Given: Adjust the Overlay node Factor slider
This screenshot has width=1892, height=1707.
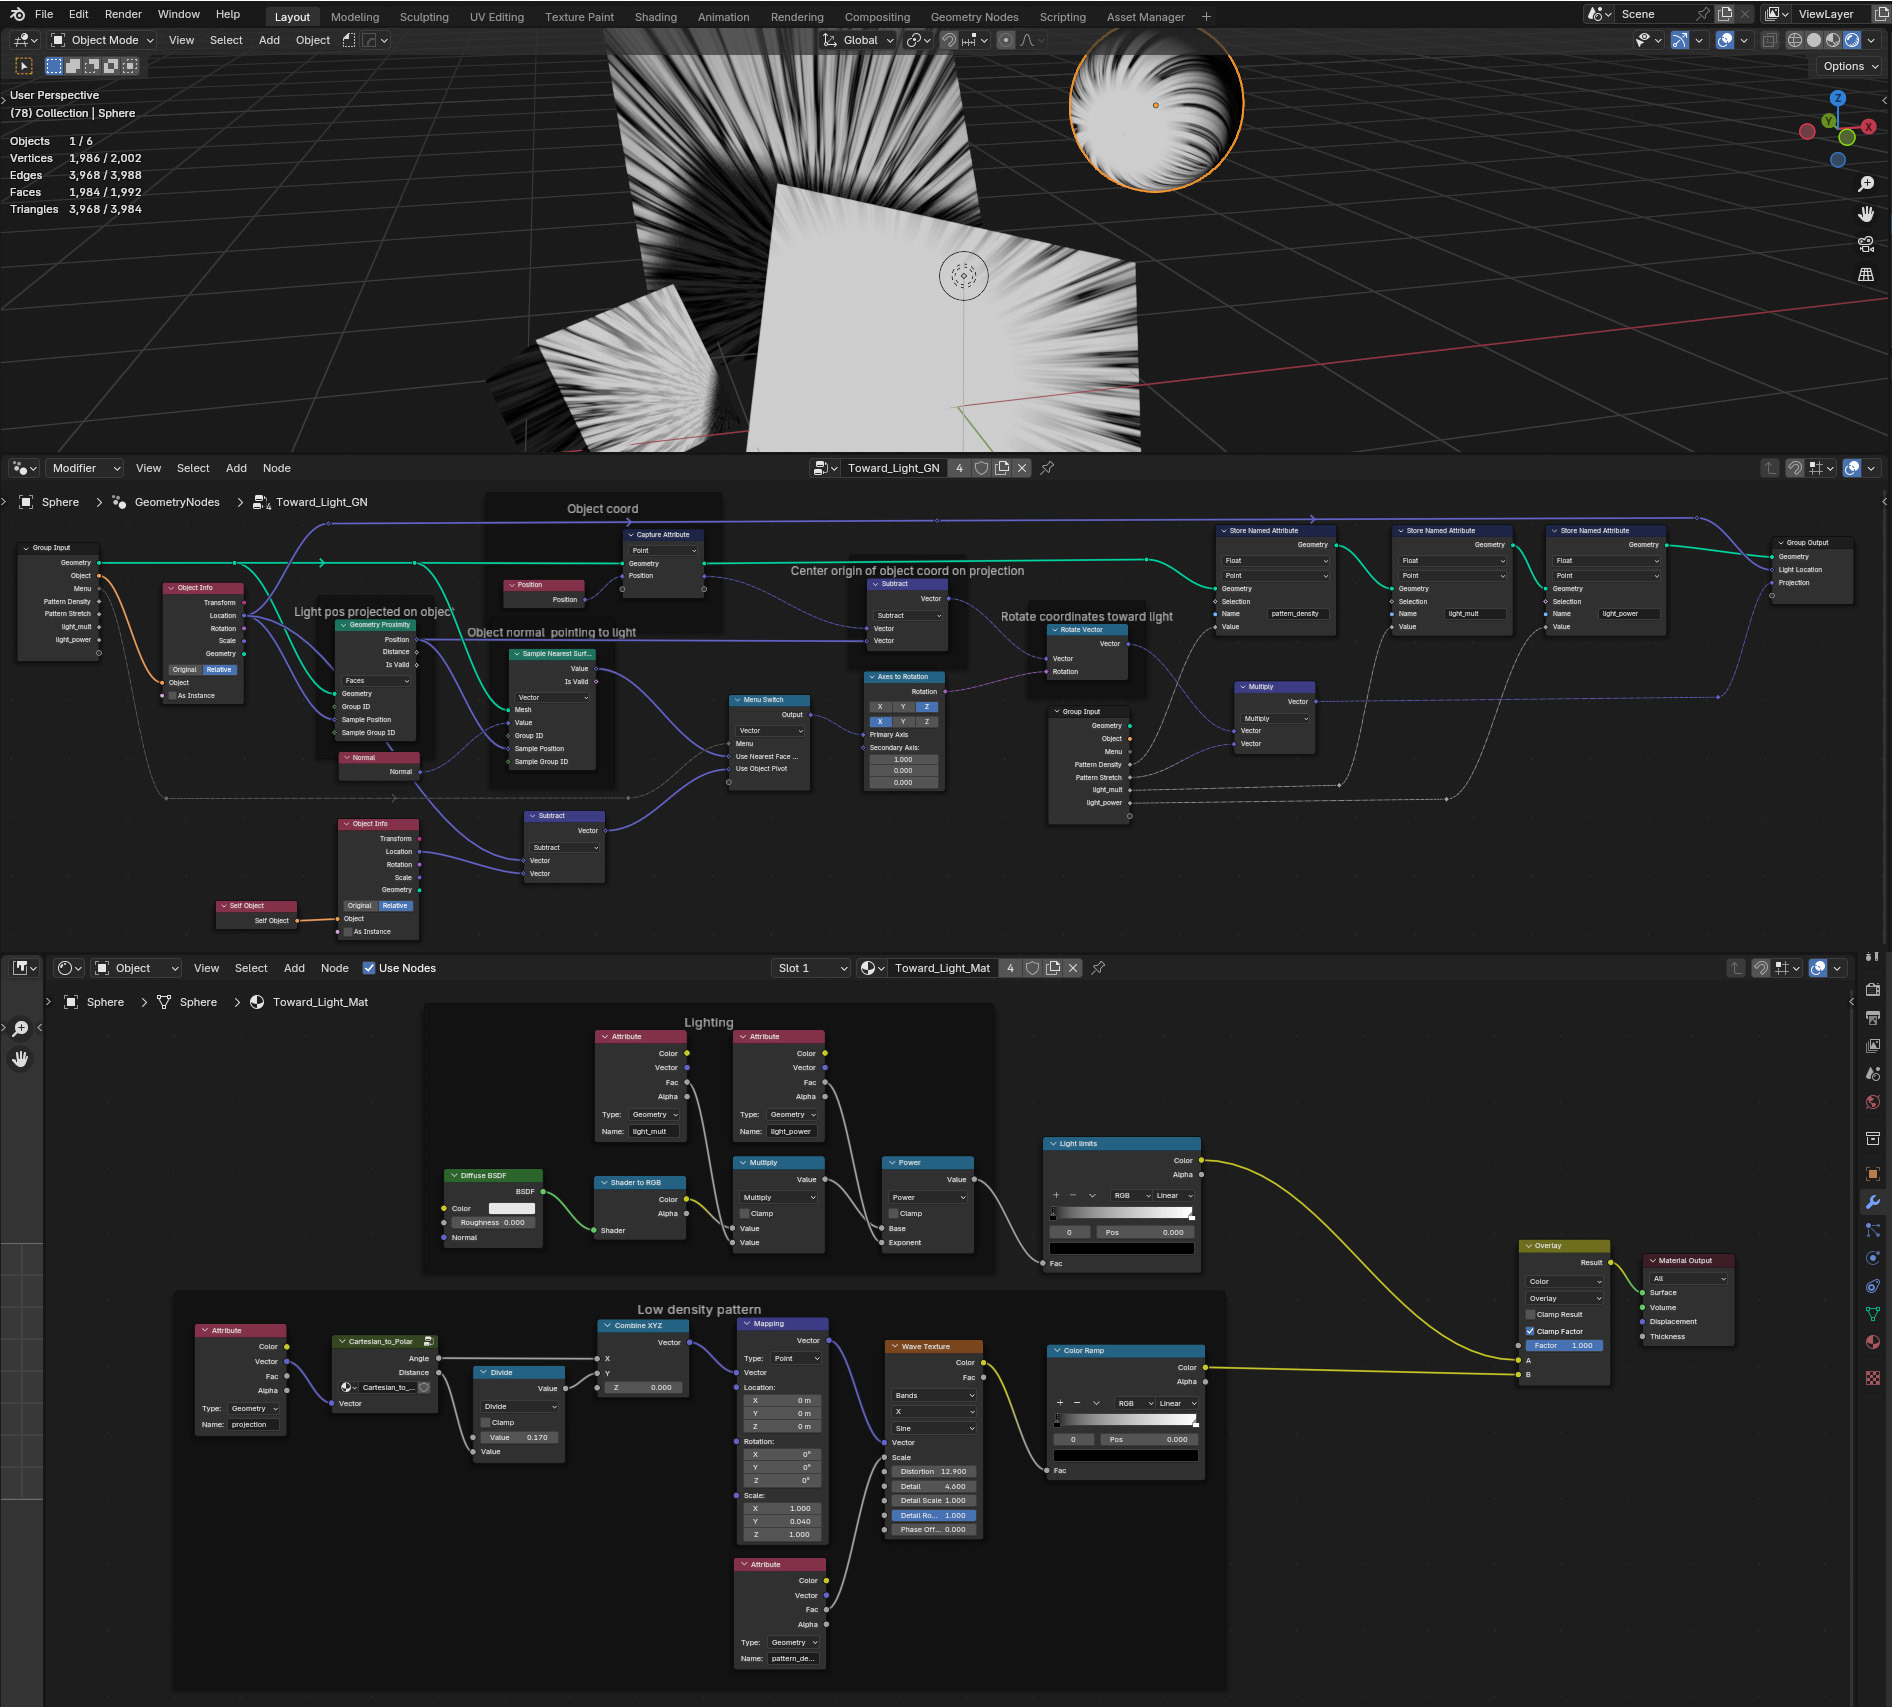Looking at the screenshot, I should (1565, 1345).
